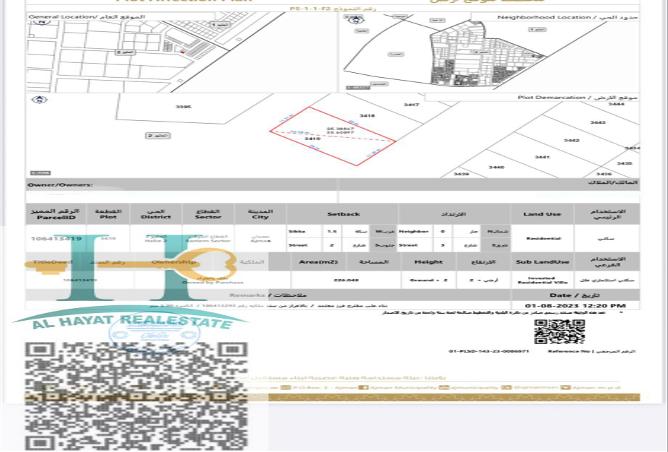Click the Neighborhood Location map thumbnail
This screenshot has width=668, height=452.
click(x=489, y=53)
